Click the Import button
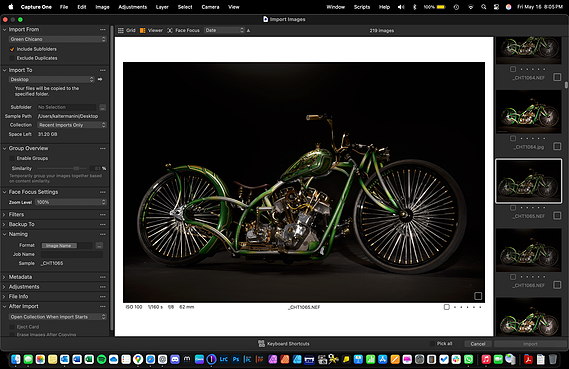Image resolution: width=569 pixels, height=369 pixels. point(530,344)
